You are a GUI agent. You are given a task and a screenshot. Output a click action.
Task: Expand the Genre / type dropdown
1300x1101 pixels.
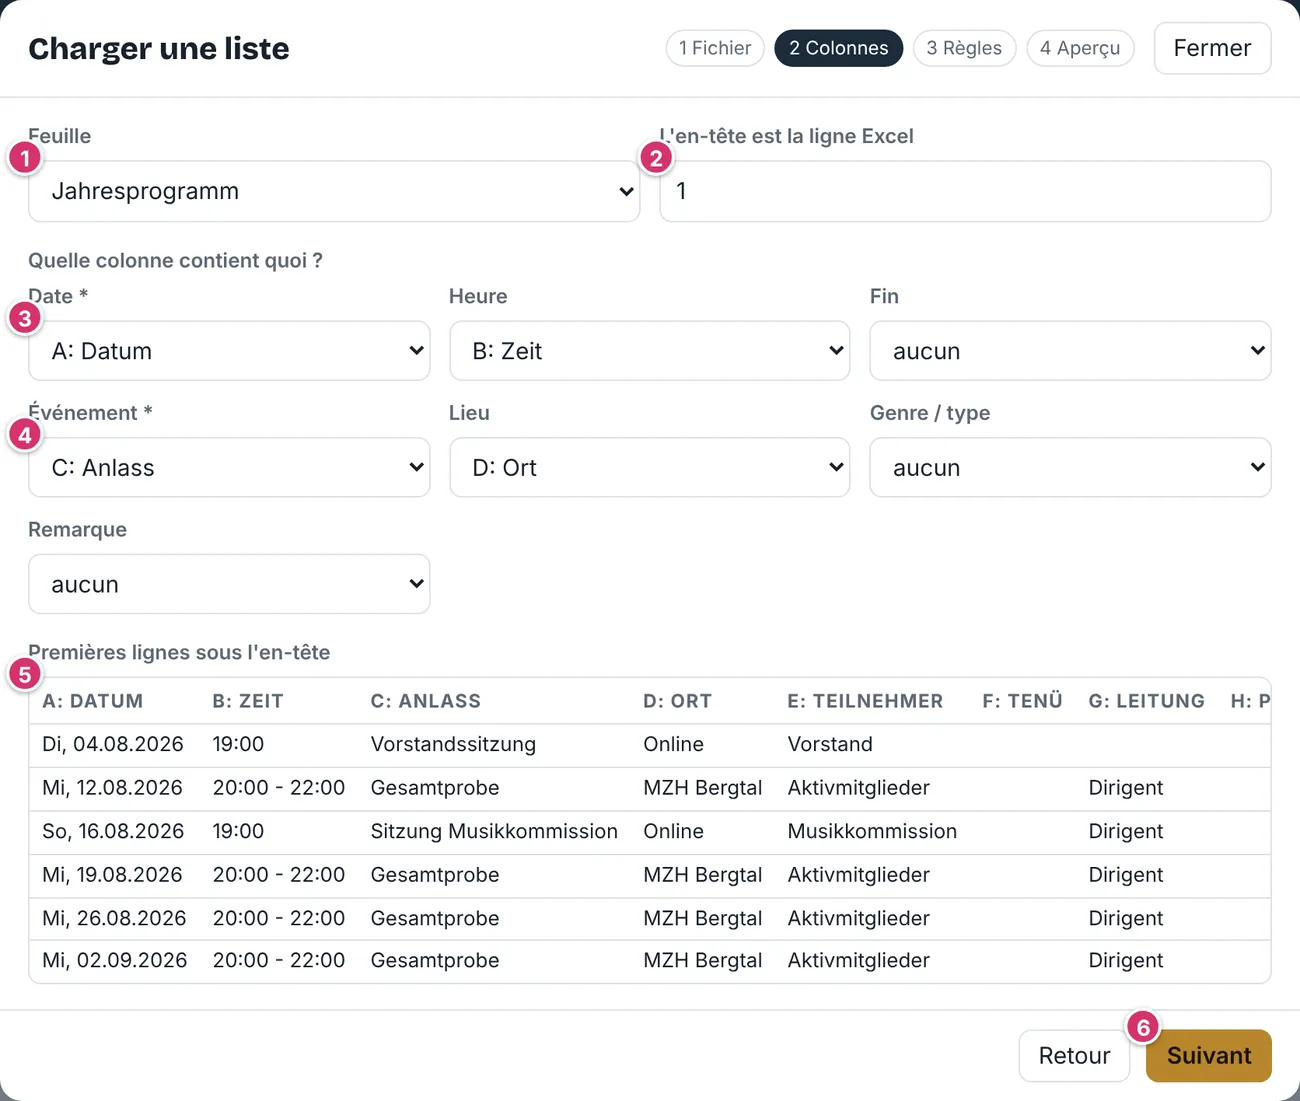click(1070, 467)
